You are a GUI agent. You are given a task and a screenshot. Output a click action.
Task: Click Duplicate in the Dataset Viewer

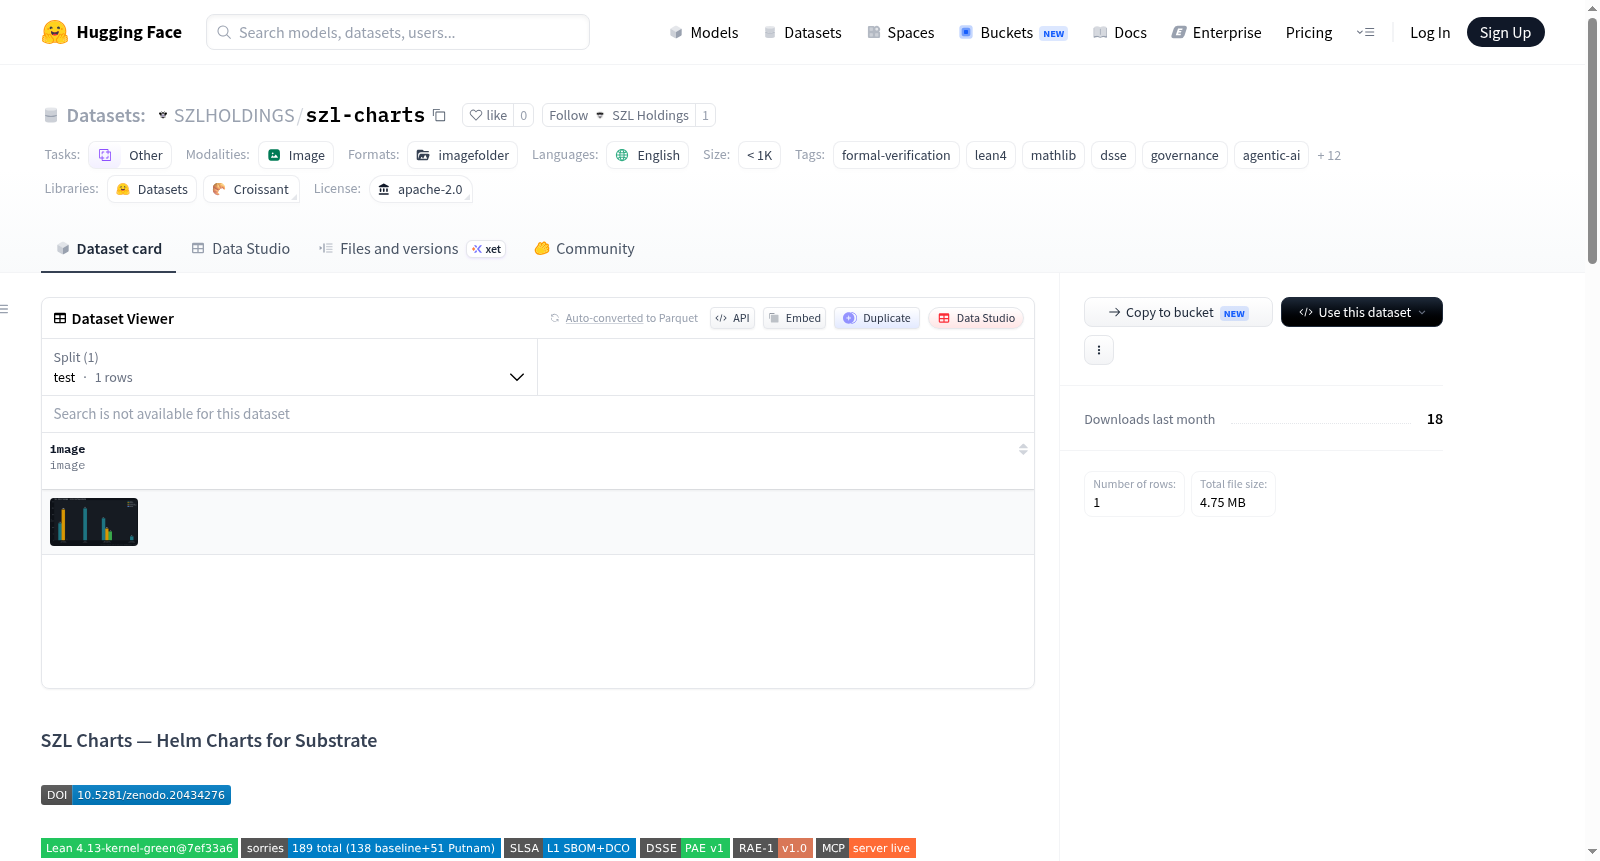tap(877, 318)
